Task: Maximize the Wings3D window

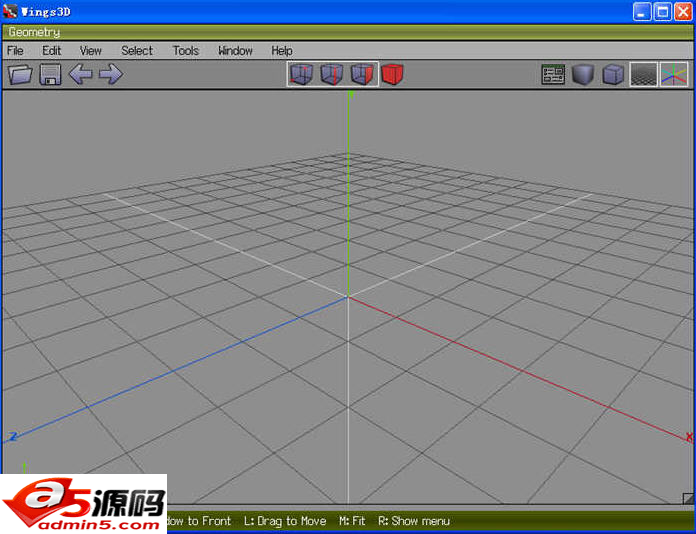Action: coord(663,12)
